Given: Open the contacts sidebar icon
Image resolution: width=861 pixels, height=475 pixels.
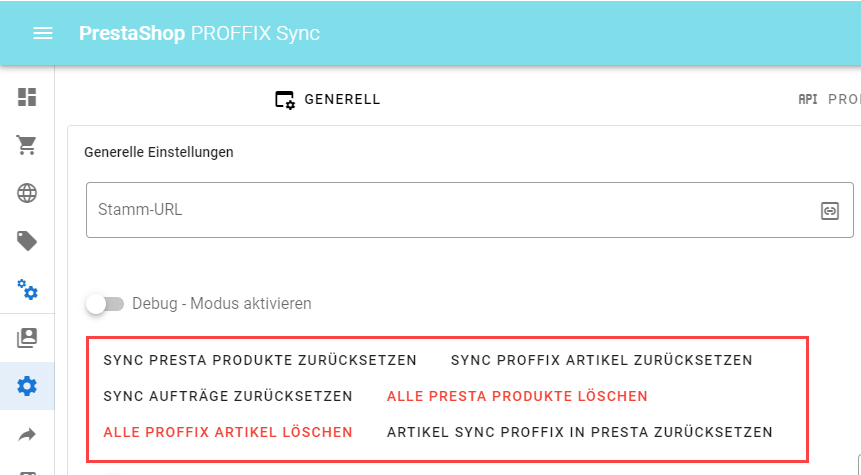Looking at the screenshot, I should pyautogui.click(x=27, y=338).
